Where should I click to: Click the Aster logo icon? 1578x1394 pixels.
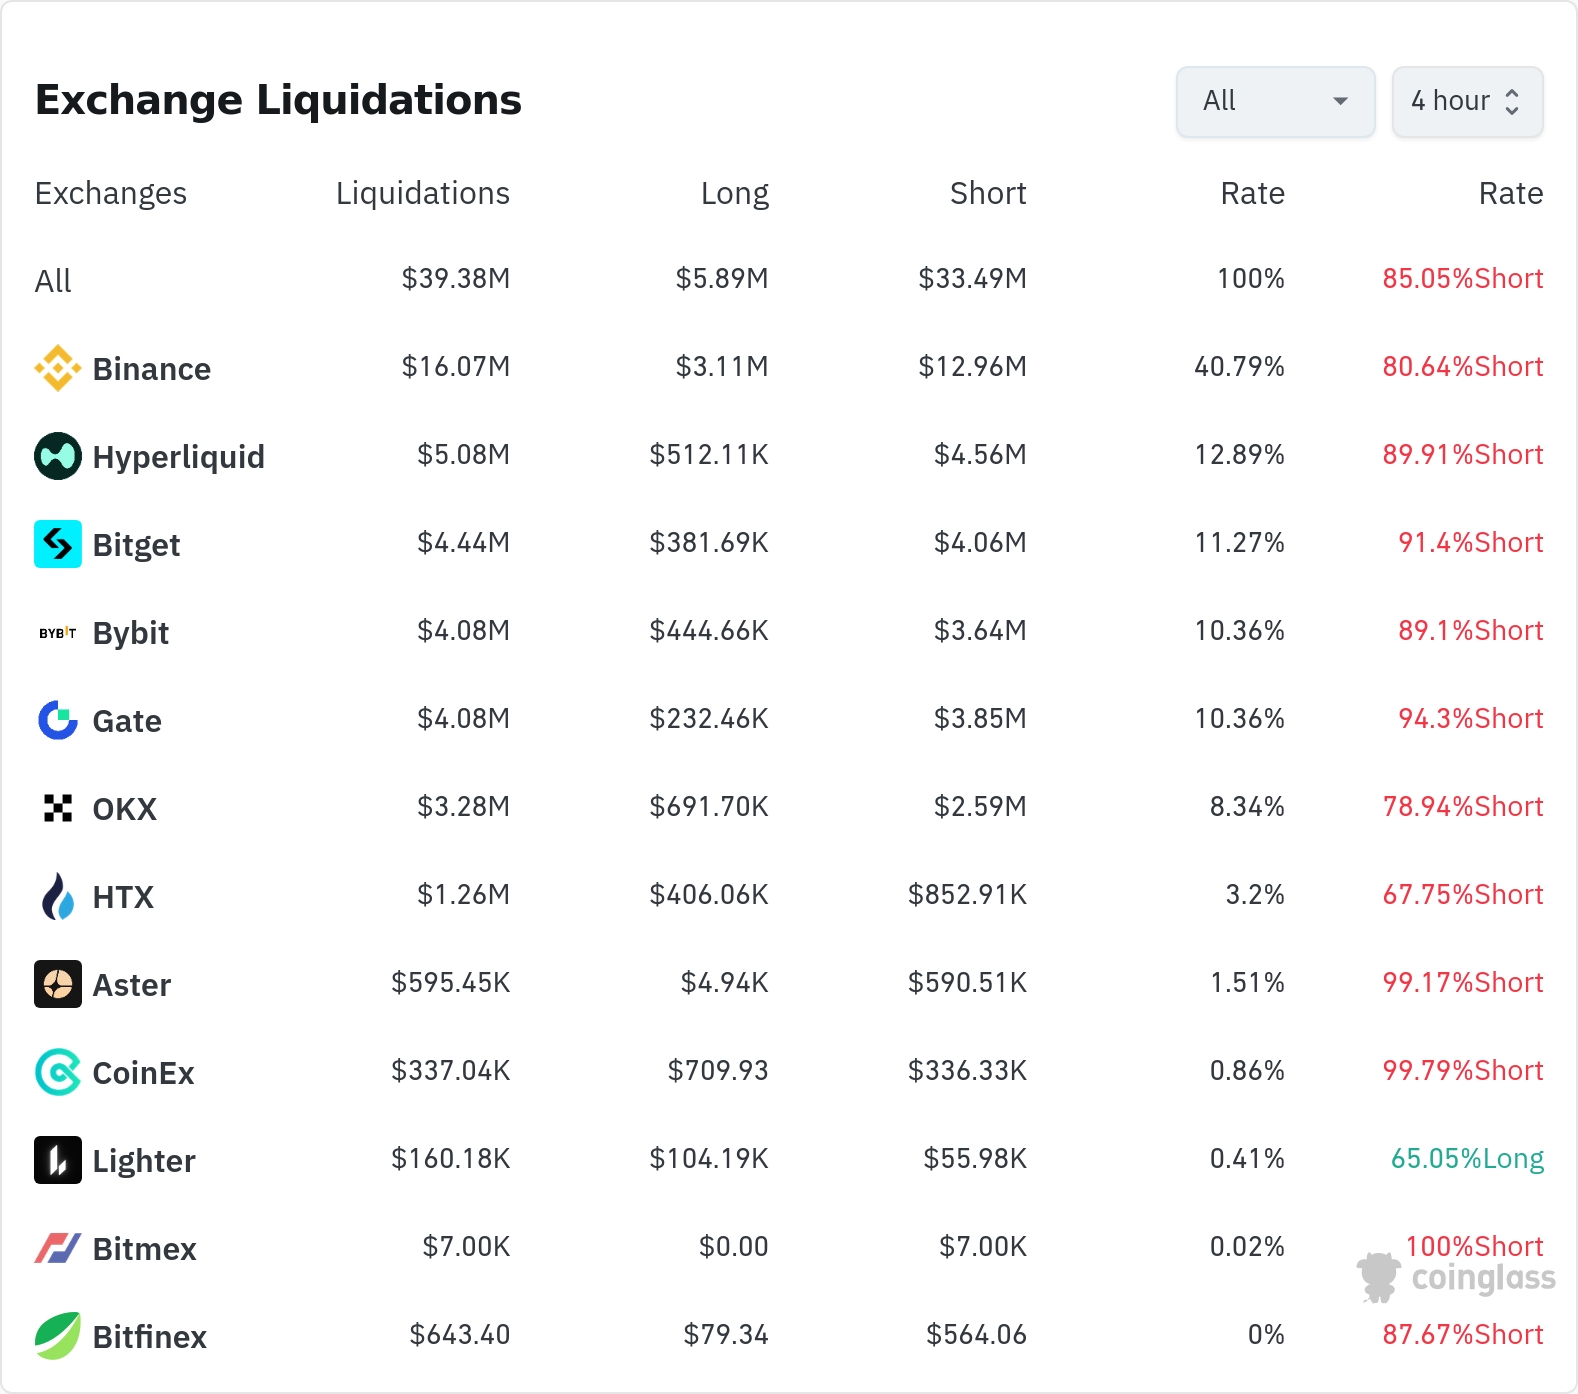tap(58, 984)
